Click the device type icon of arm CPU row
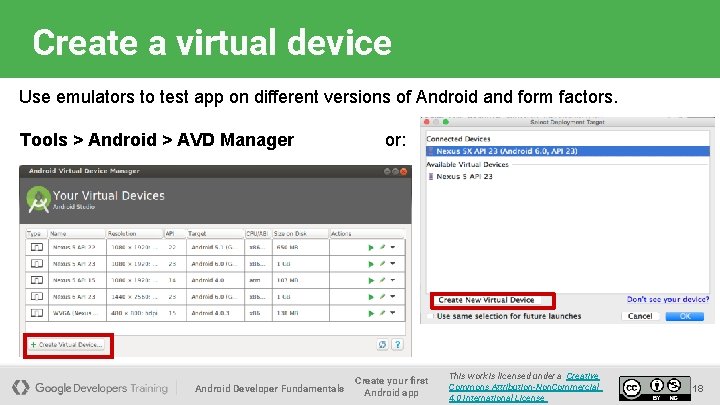 [x=37, y=280]
